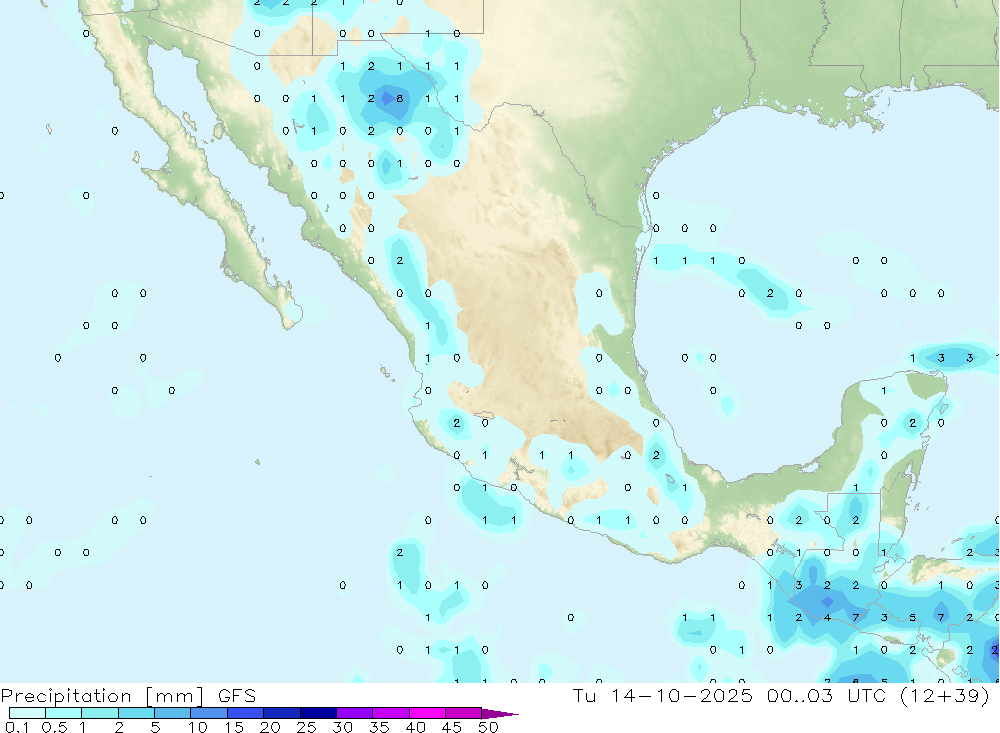Click the 15–20 mm legend color box
Viewport: 1000px width, 733px height.
246,713
